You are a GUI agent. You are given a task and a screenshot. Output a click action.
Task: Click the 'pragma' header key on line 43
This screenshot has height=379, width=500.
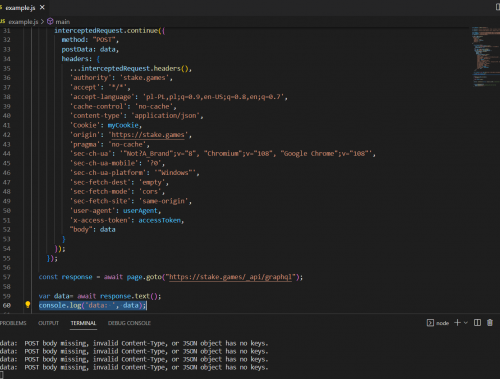click(85, 144)
